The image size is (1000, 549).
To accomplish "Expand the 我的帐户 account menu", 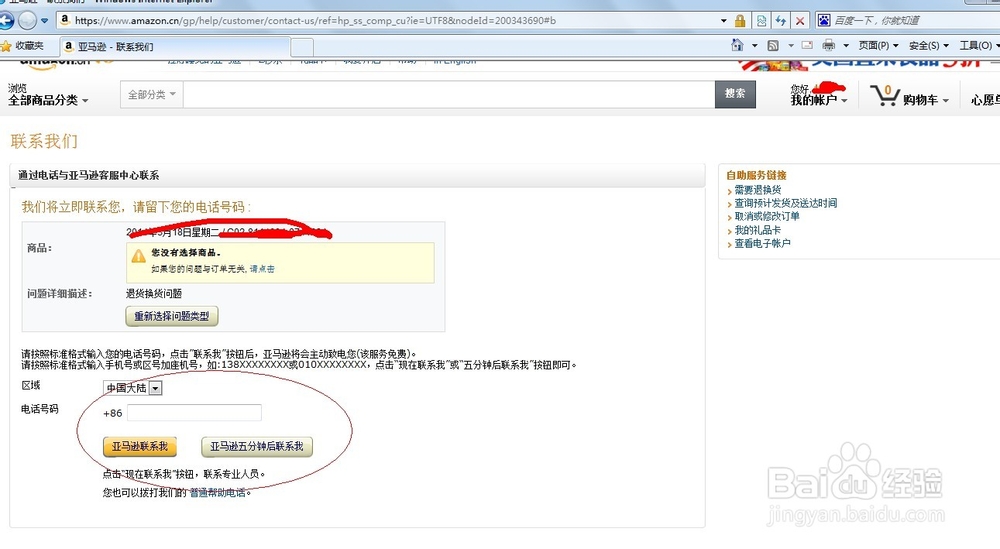I will point(819,100).
